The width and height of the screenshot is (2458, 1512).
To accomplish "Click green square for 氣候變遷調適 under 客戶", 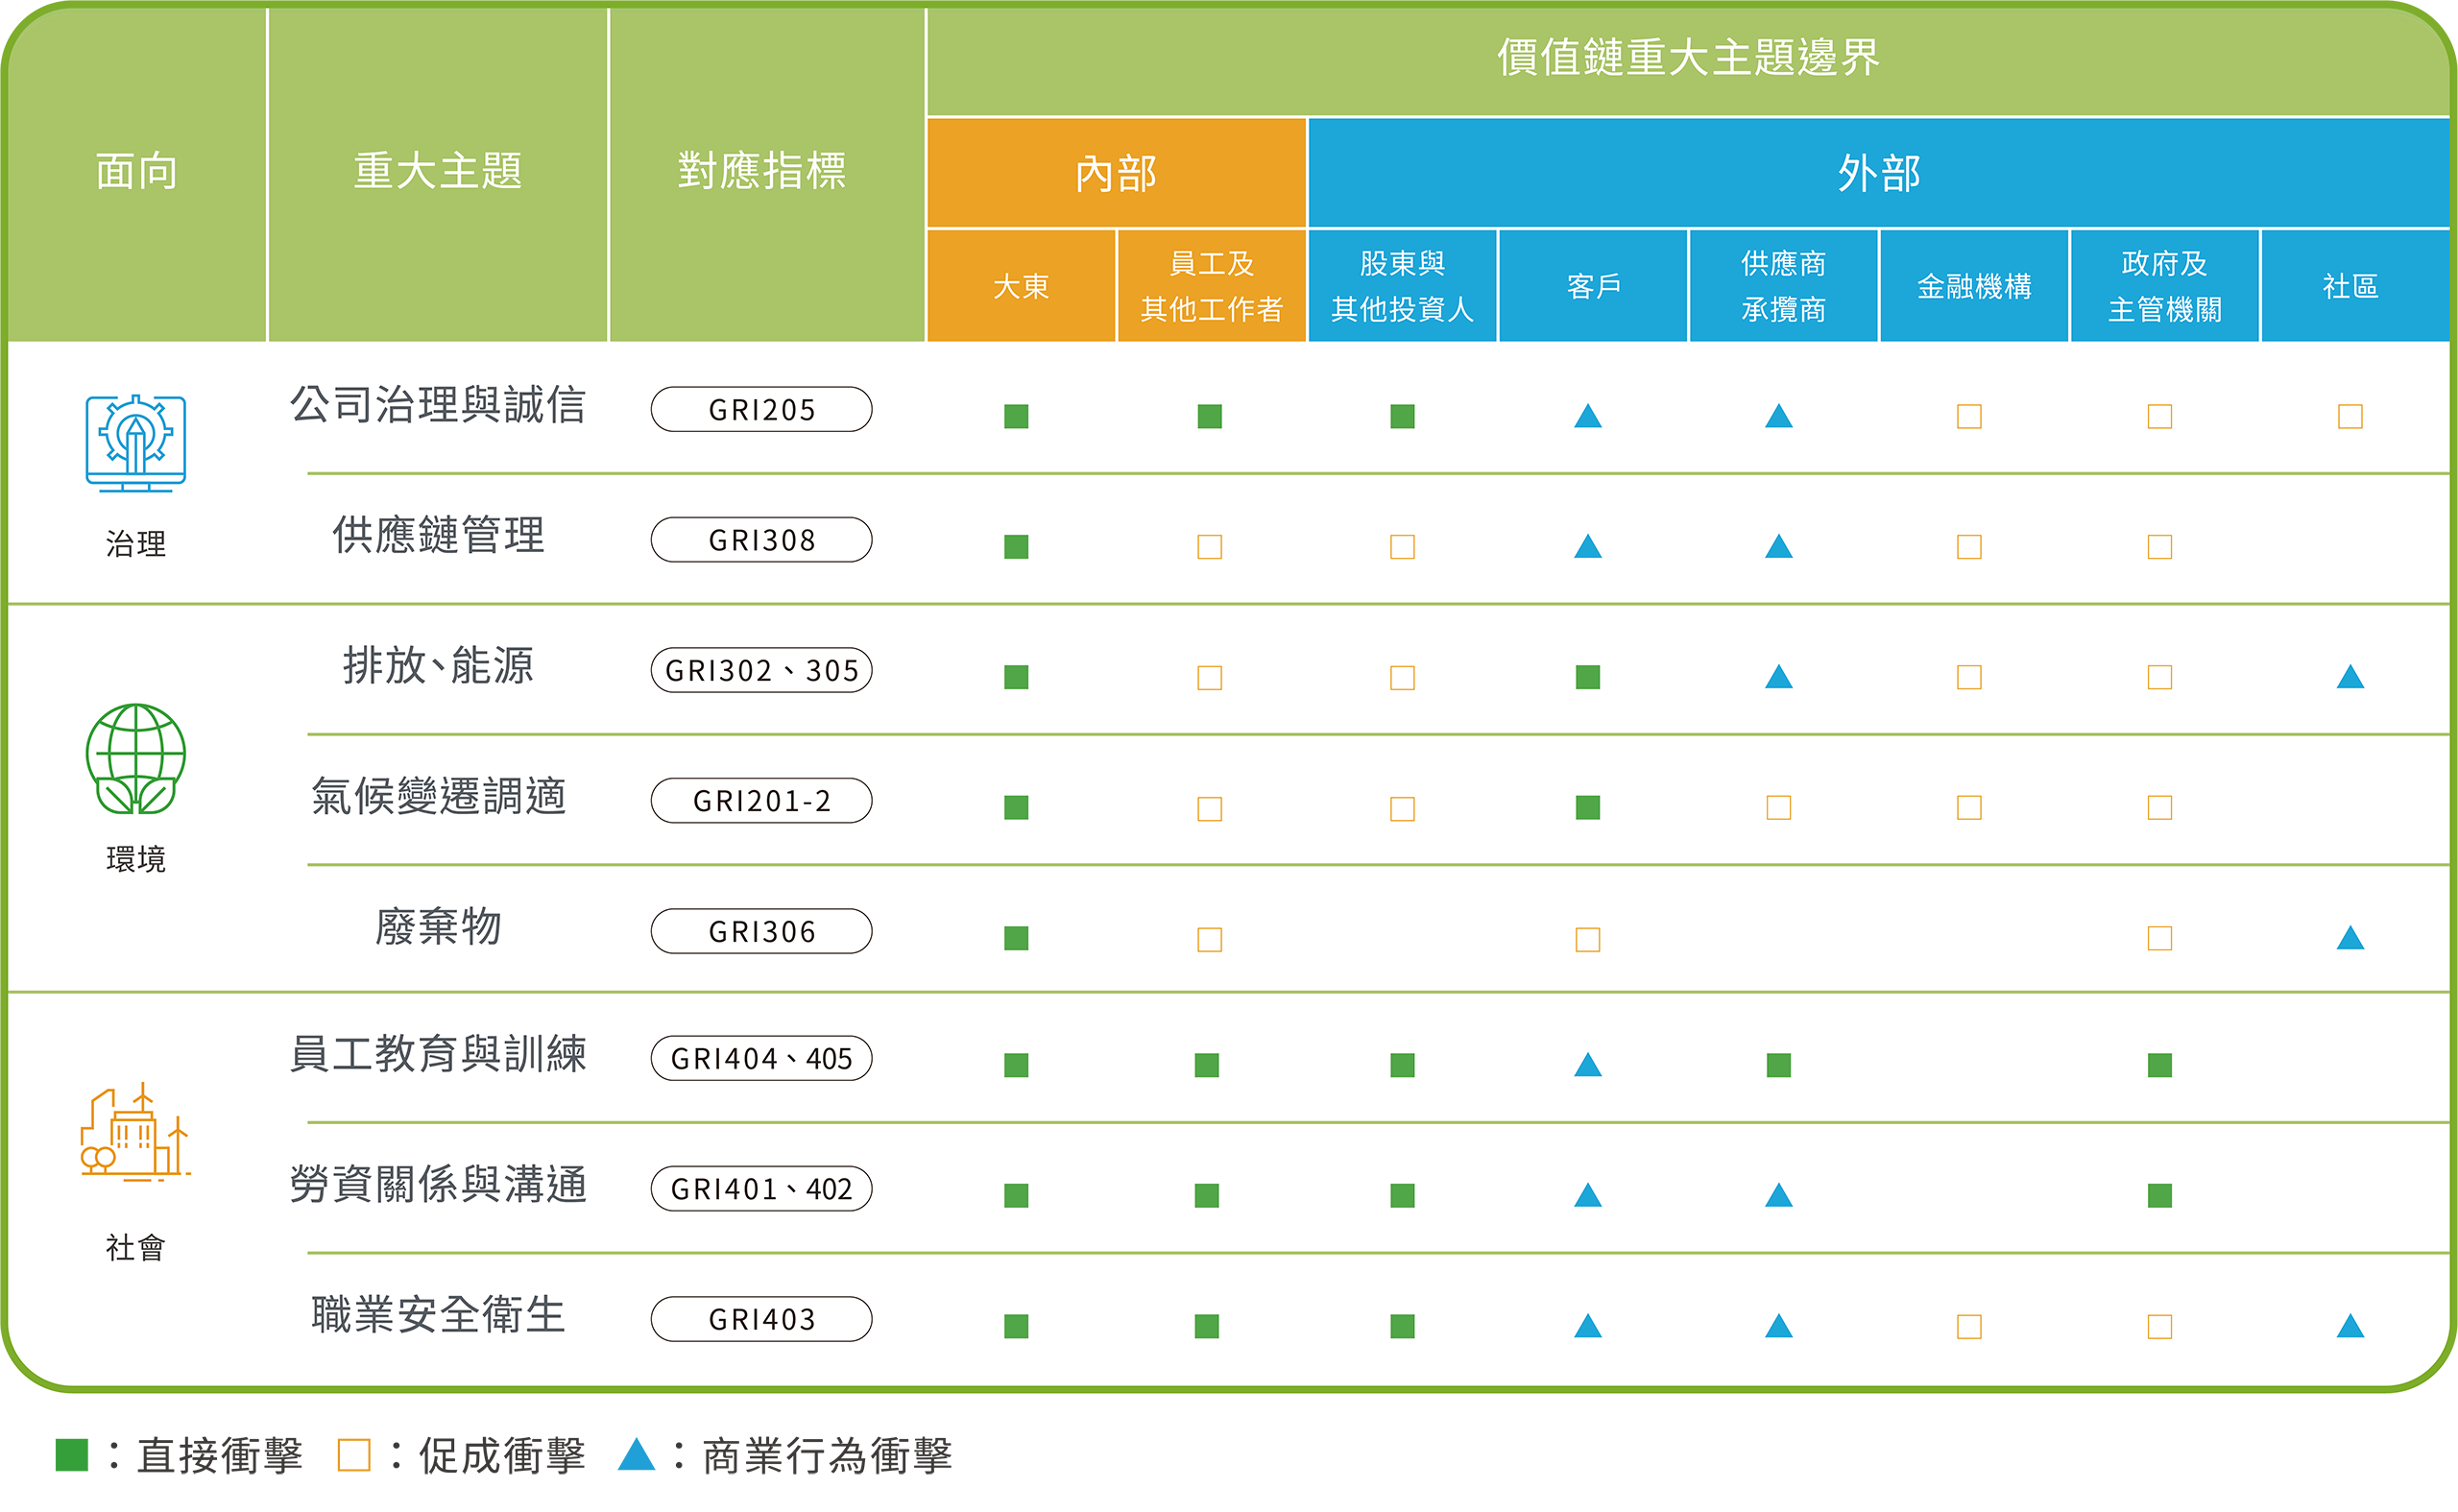I will 1587,807.
